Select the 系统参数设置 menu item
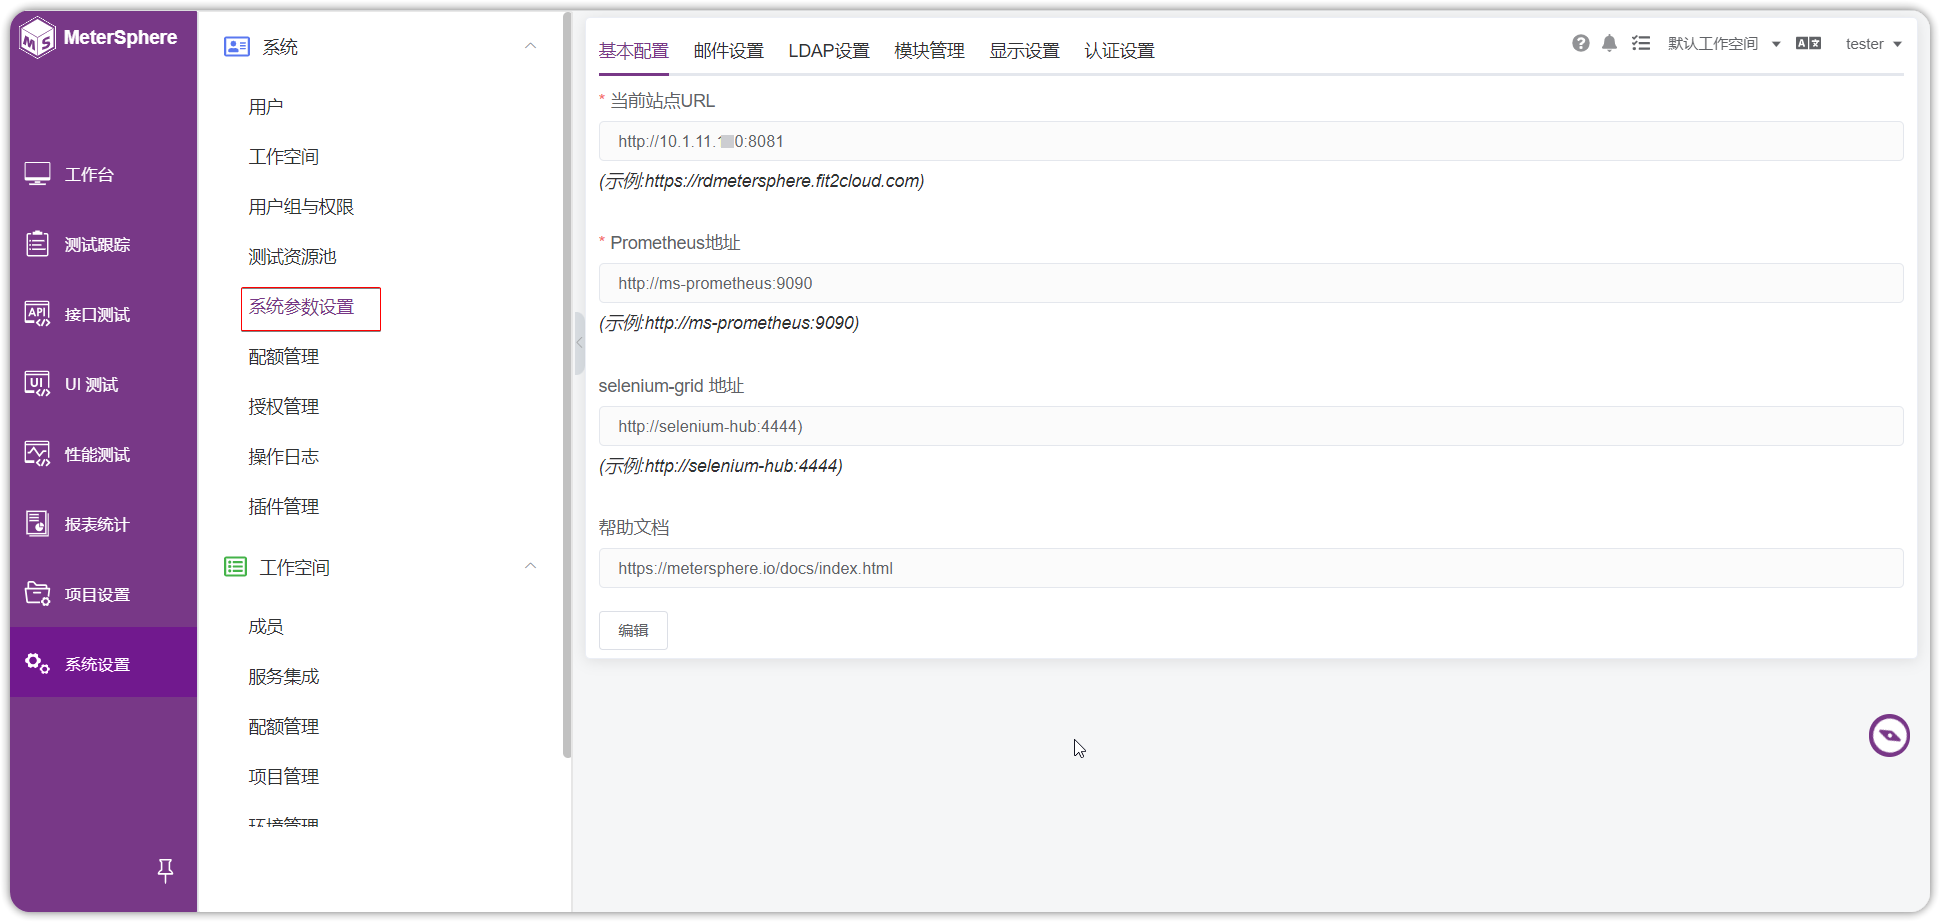 (301, 307)
